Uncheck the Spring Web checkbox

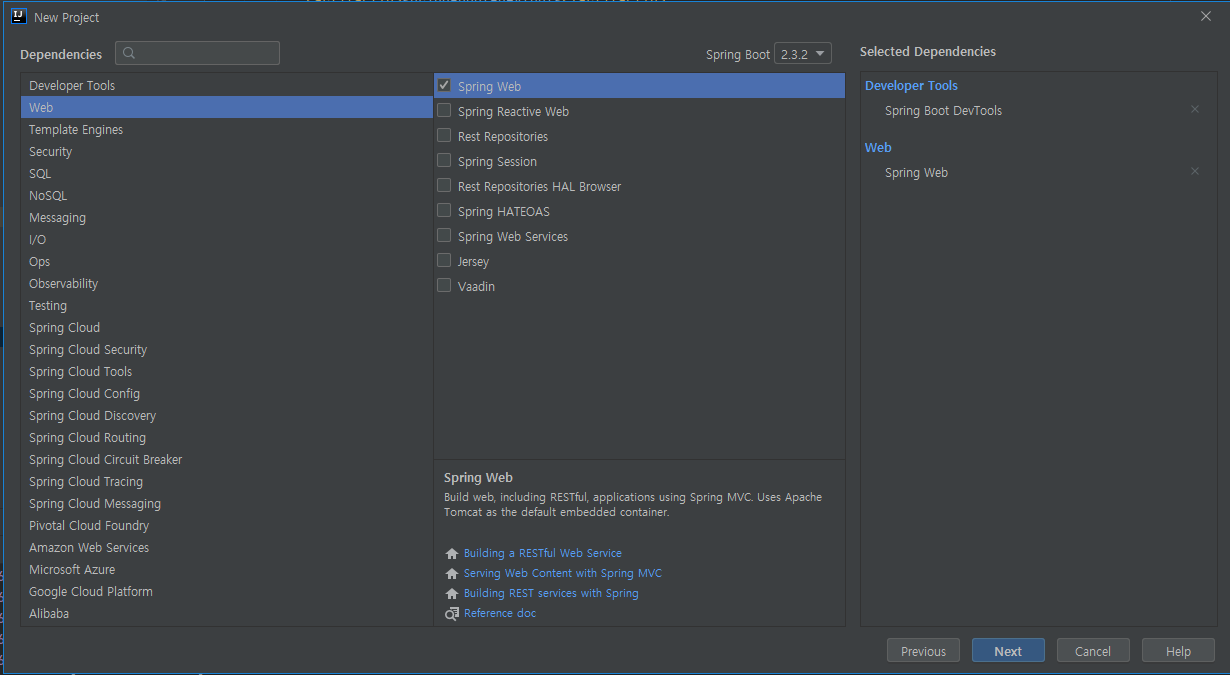(444, 86)
